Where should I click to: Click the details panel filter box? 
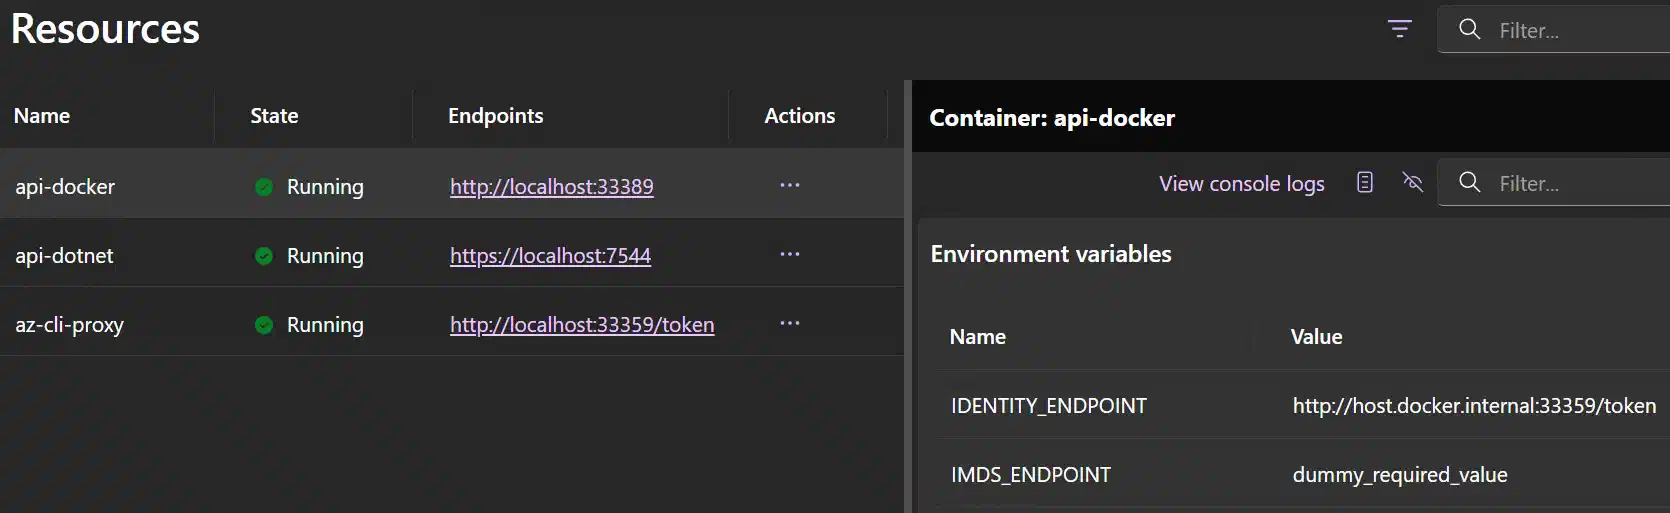pos(1554,182)
